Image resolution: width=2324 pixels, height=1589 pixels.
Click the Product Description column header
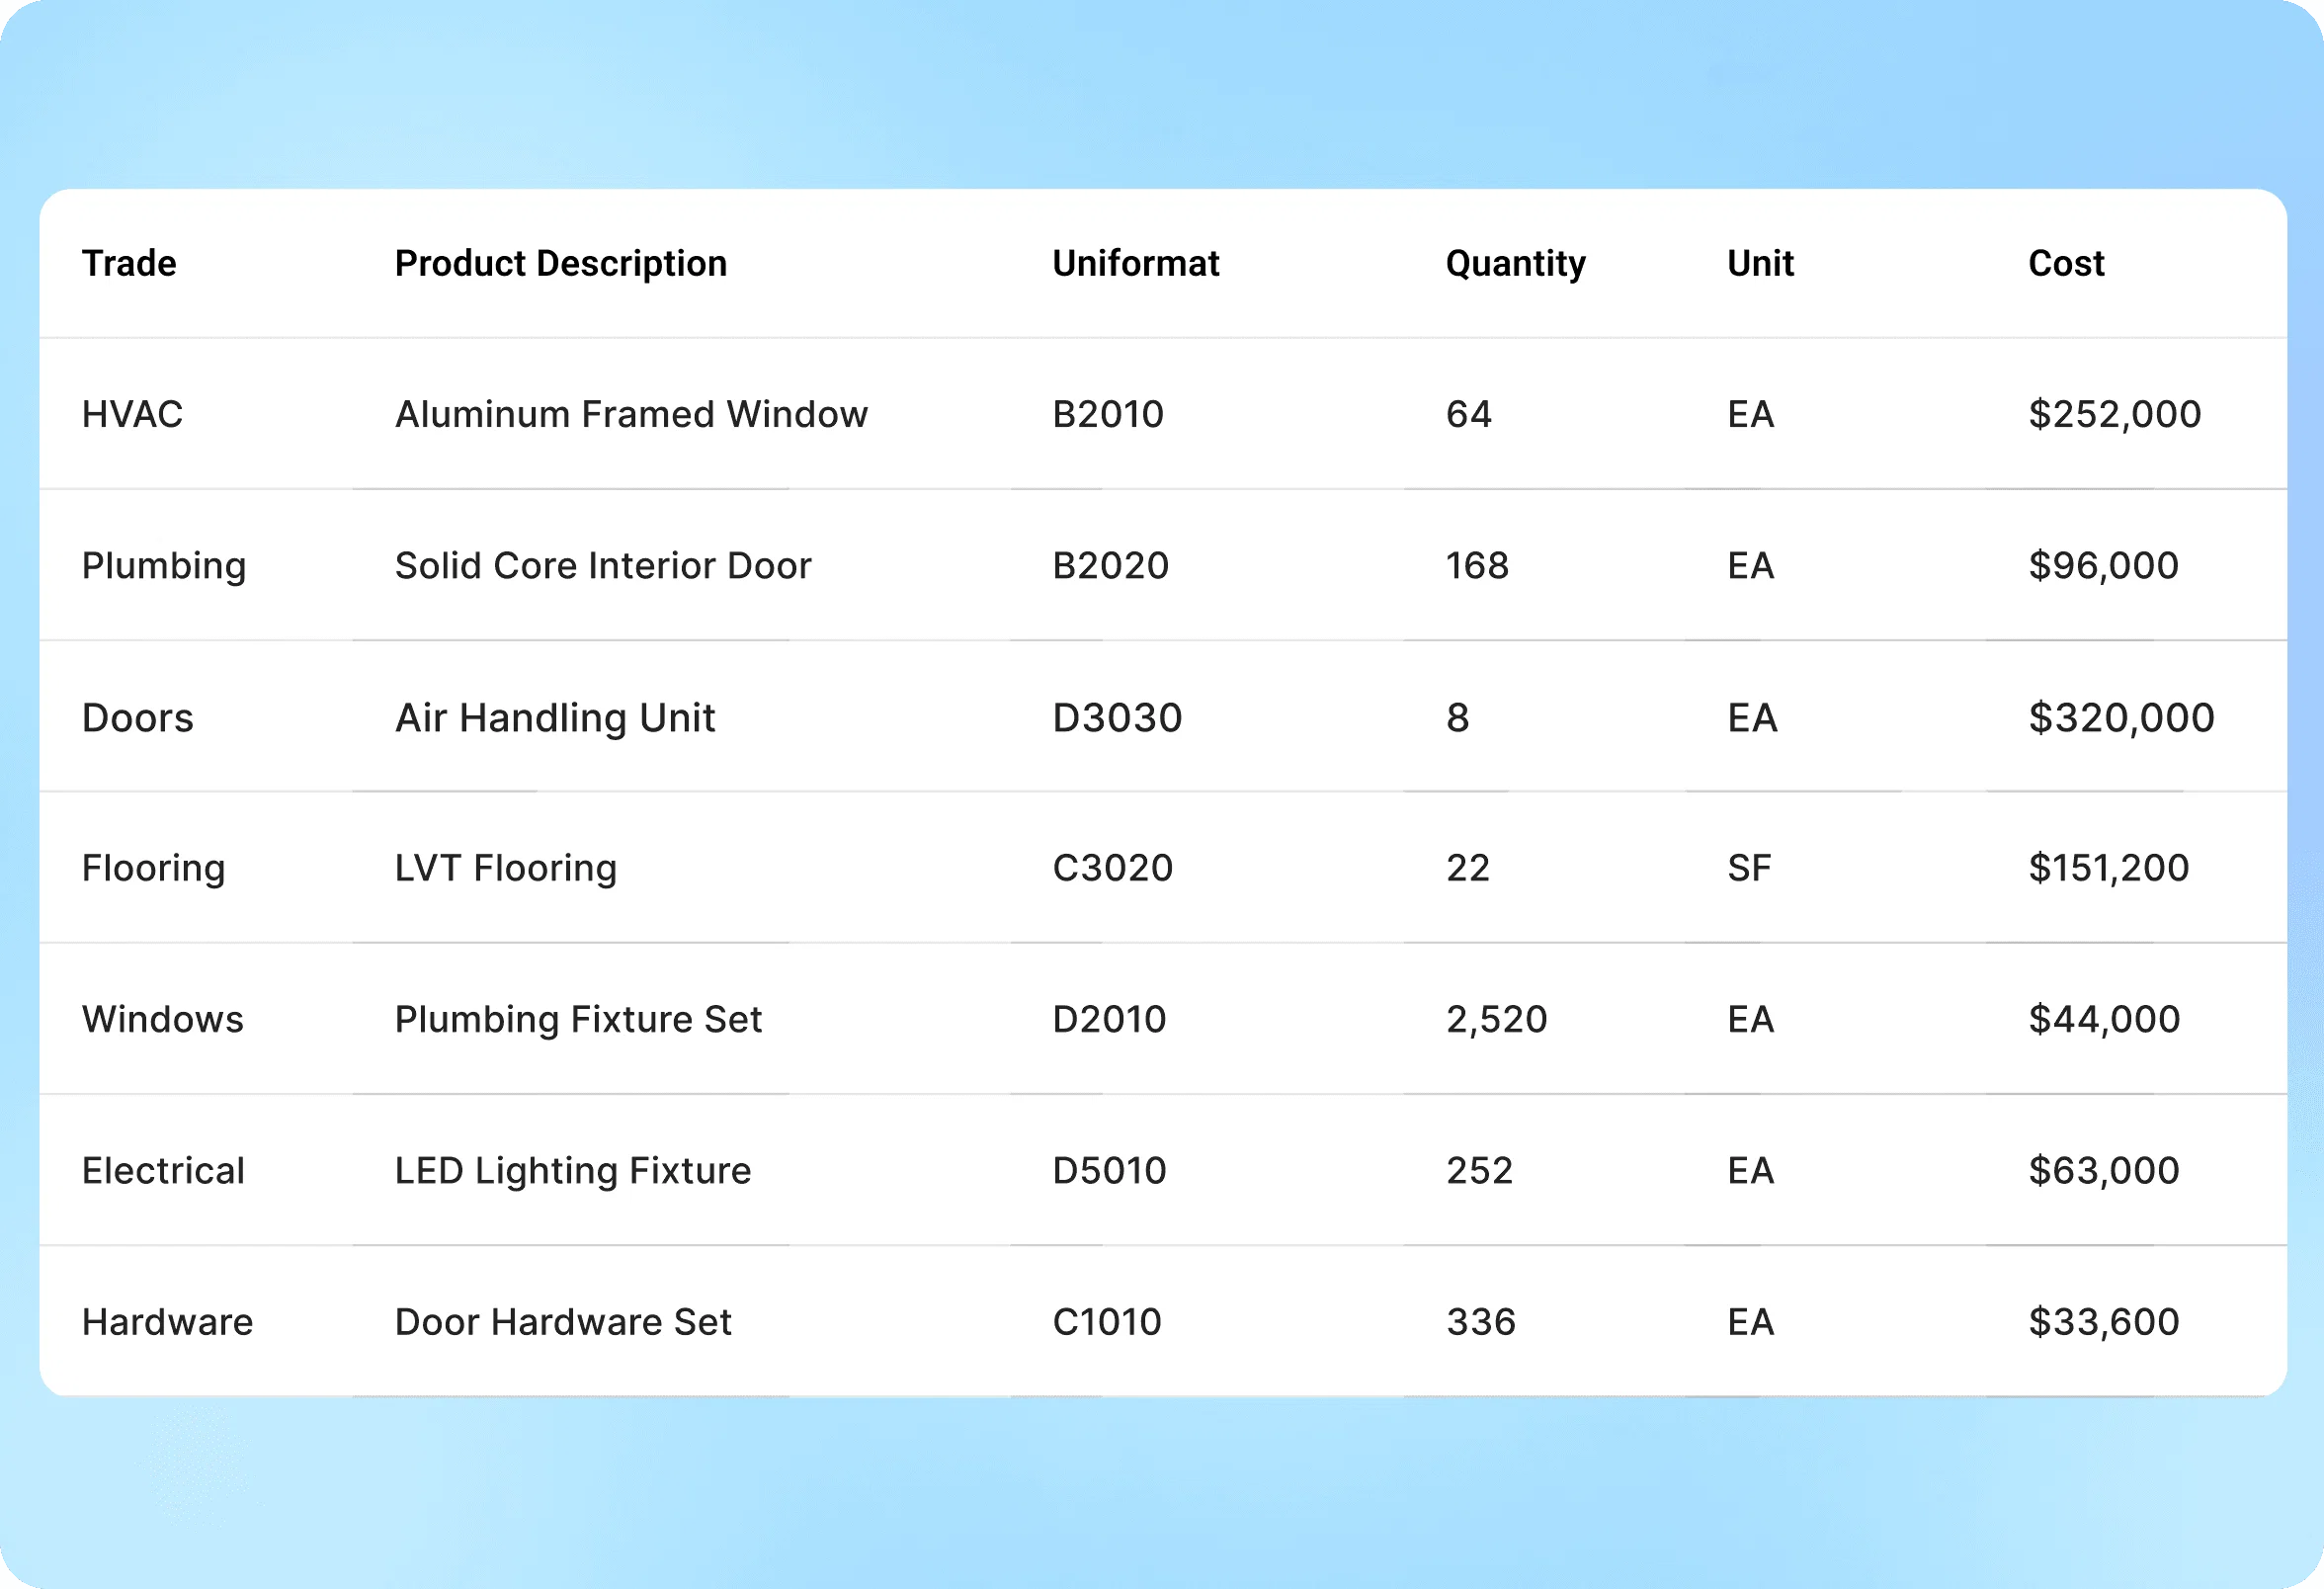[560, 264]
